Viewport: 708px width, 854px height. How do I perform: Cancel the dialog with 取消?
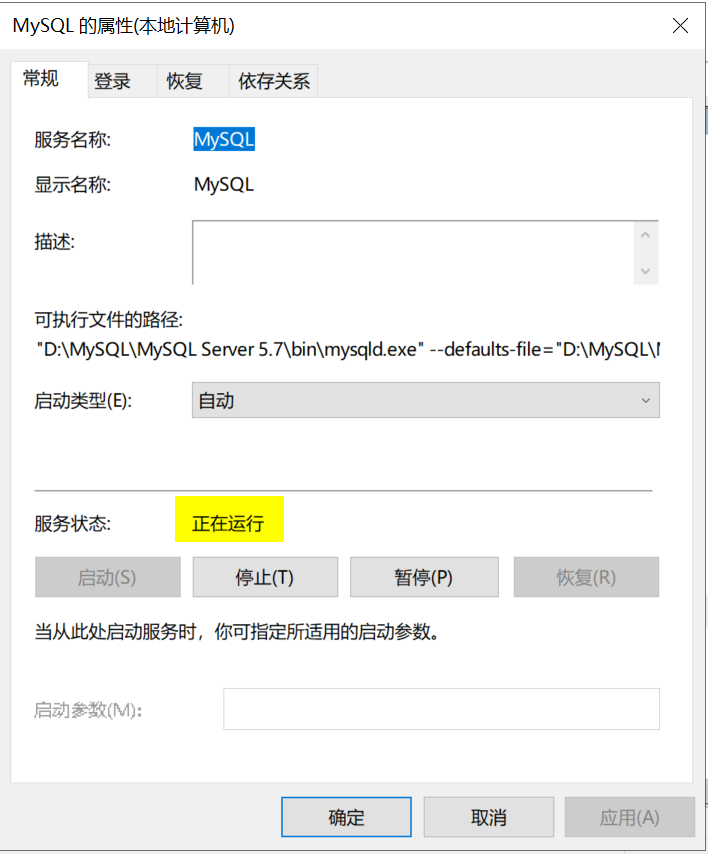point(489,817)
